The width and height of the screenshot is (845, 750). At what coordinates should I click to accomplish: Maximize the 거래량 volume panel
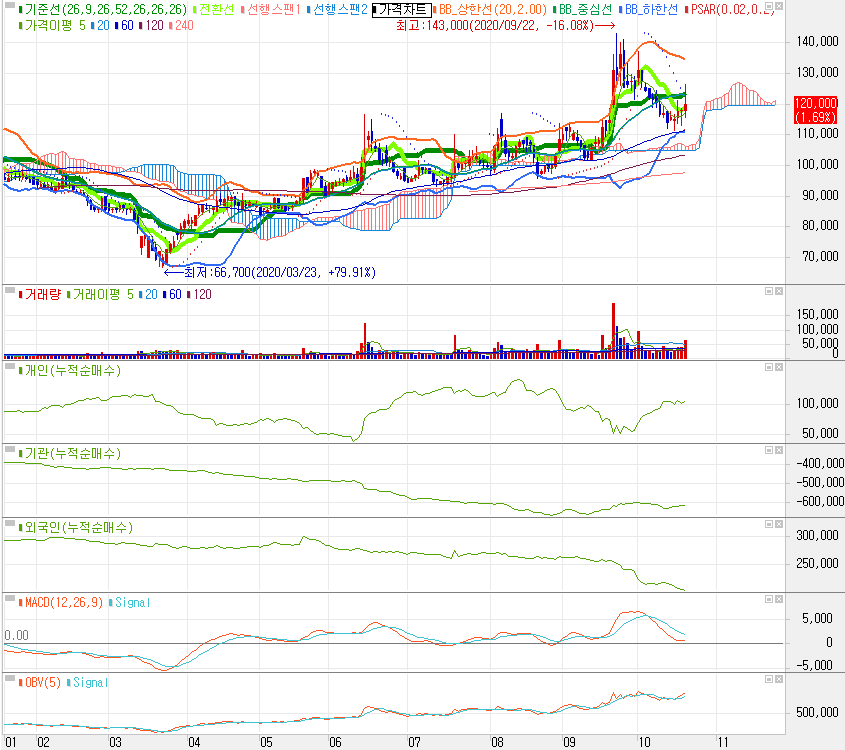(770, 291)
